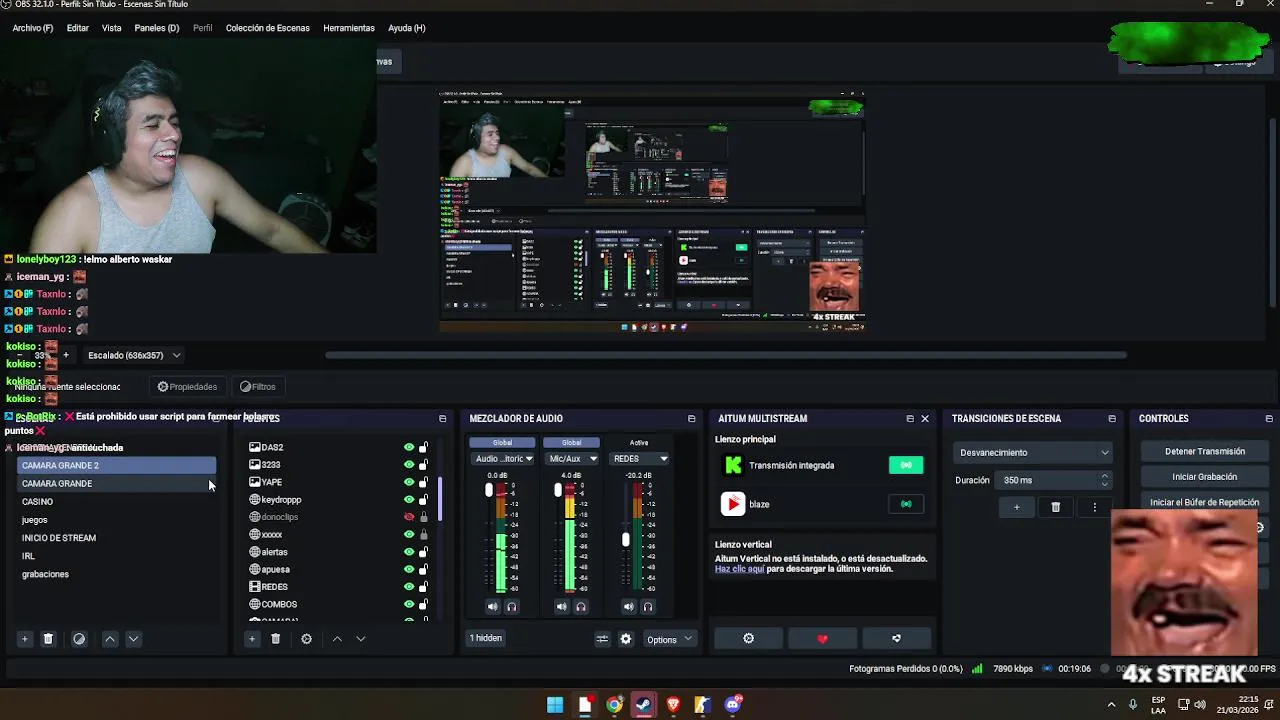Click Detener Transmisión button

click(x=1205, y=451)
